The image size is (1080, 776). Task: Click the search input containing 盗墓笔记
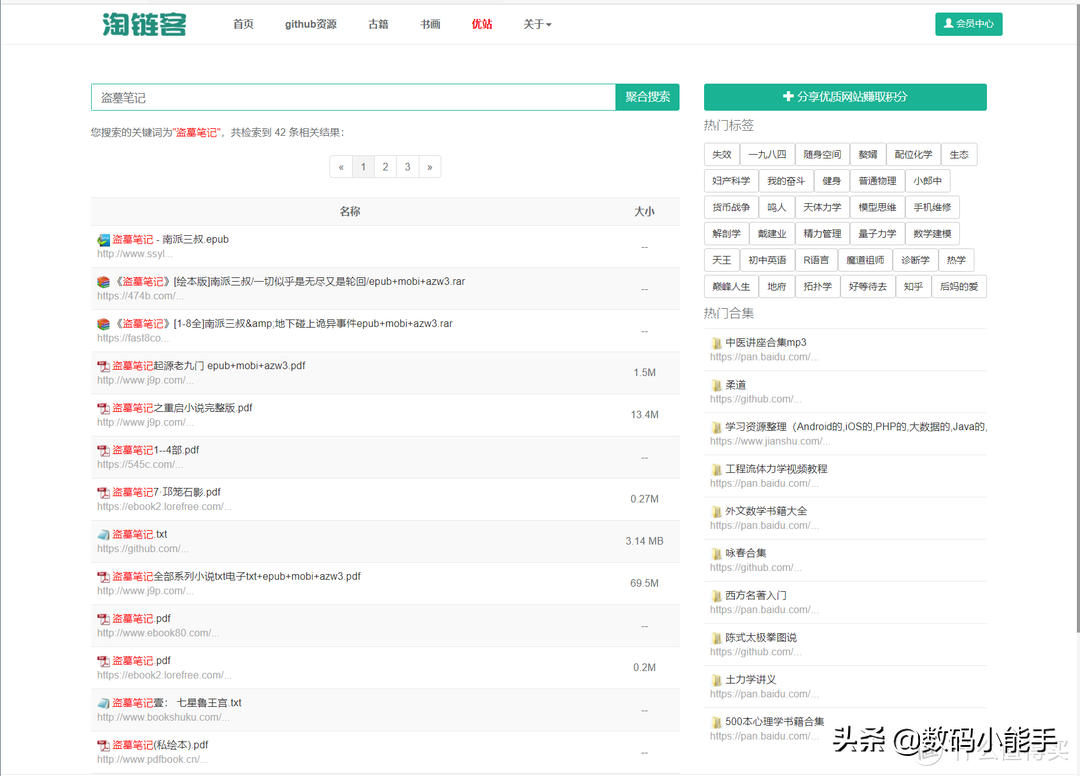click(350, 97)
